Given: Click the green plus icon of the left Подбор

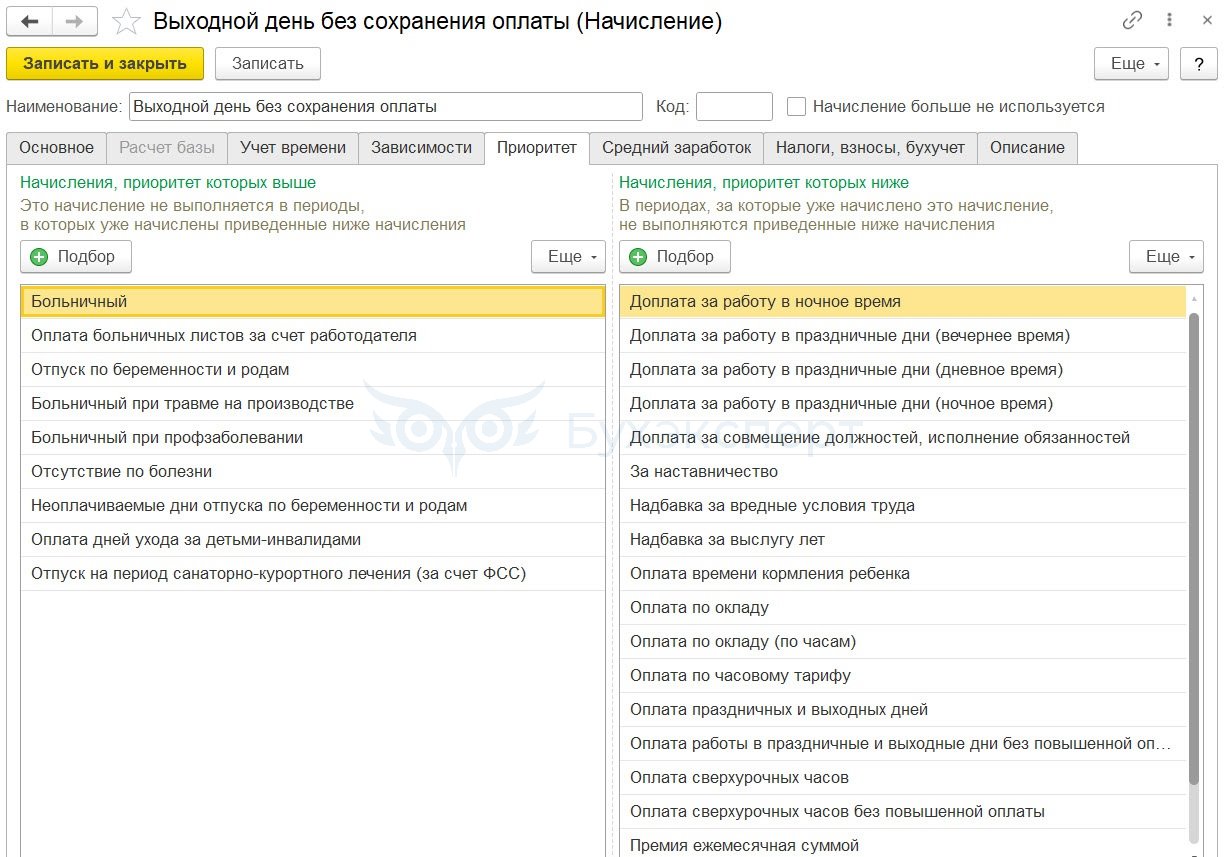Looking at the screenshot, I should 40,257.
